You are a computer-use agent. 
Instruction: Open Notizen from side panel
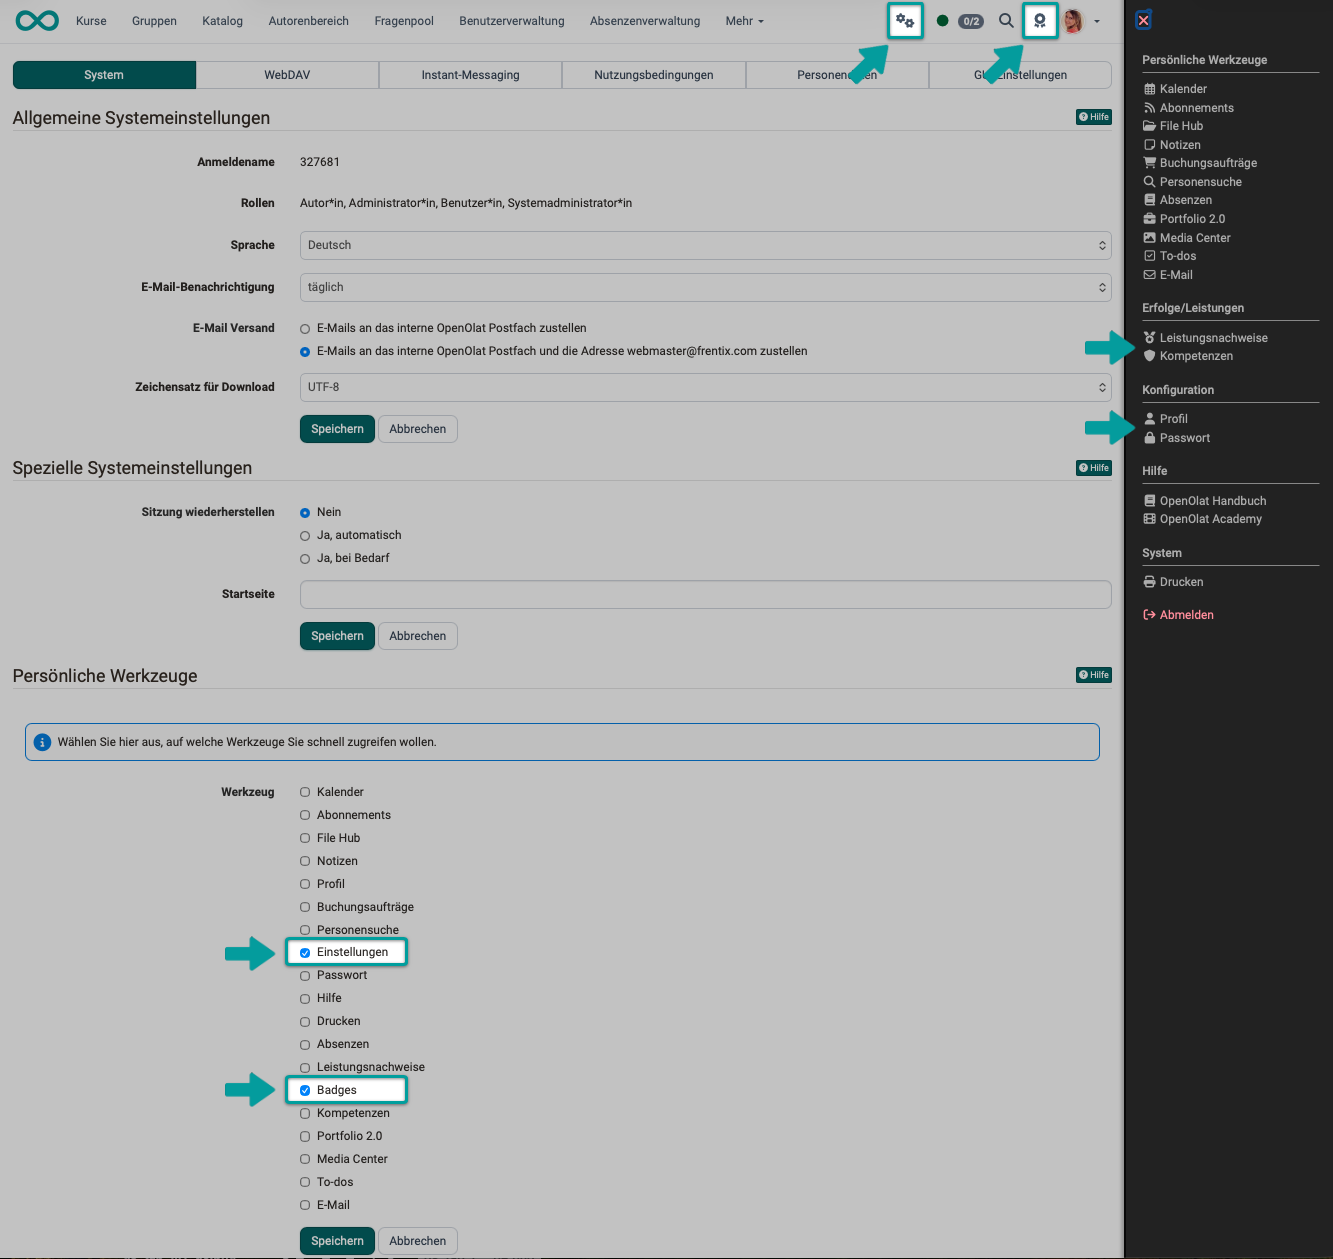[x=1173, y=145]
